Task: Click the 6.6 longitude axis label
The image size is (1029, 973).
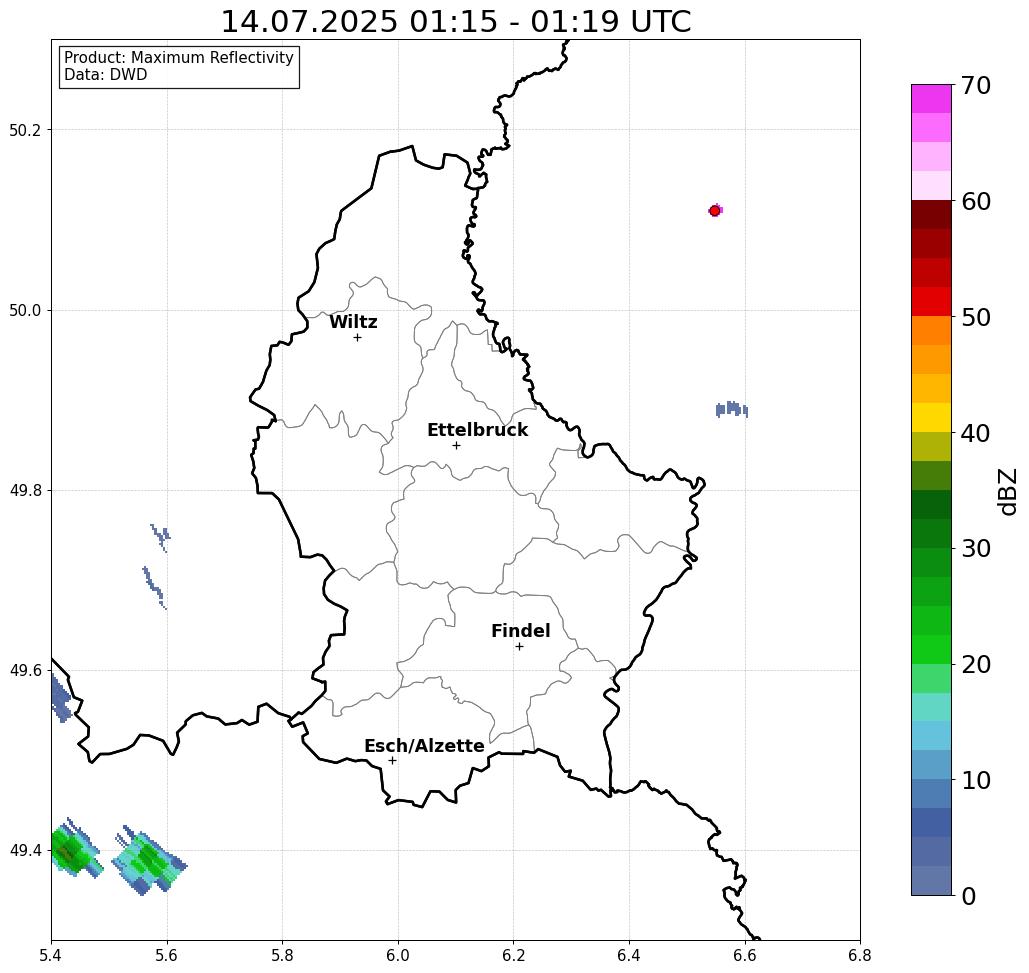Action: [745, 955]
